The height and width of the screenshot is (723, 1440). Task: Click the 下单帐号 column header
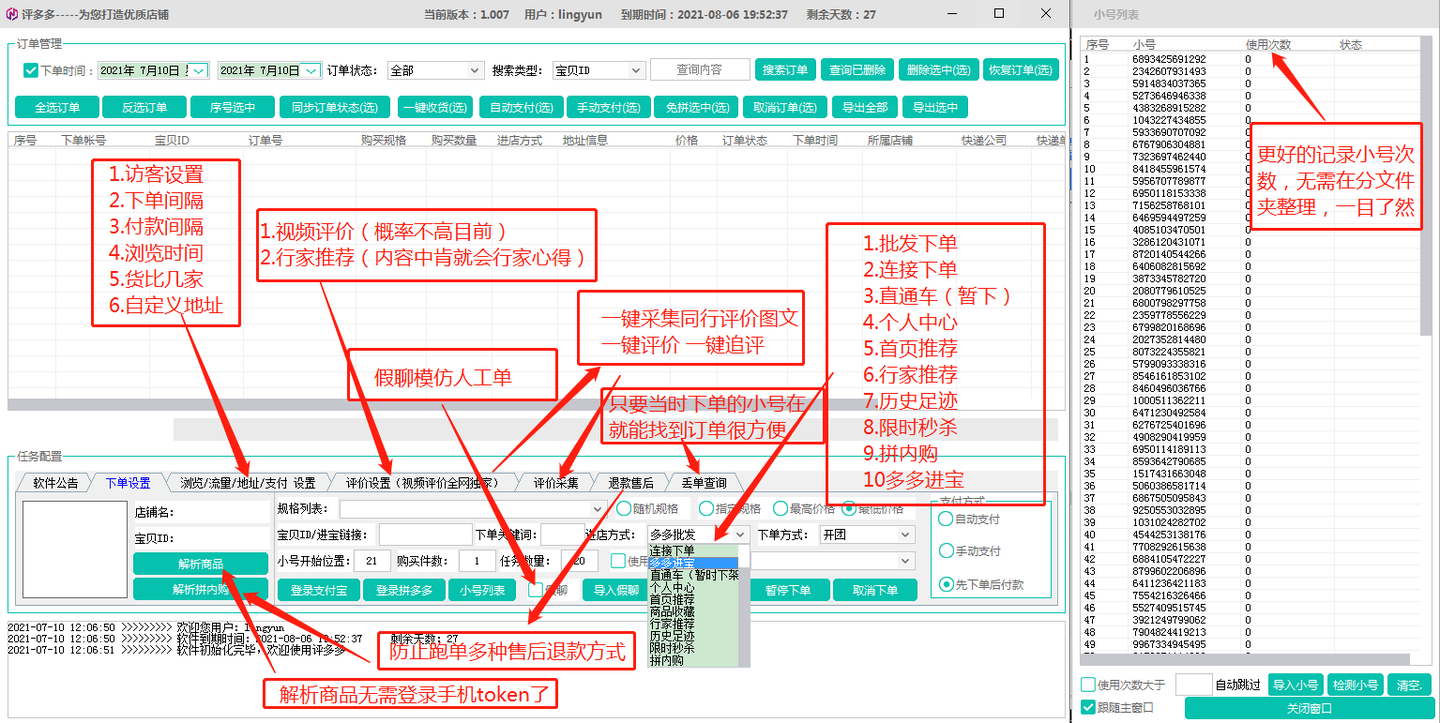coord(83,141)
